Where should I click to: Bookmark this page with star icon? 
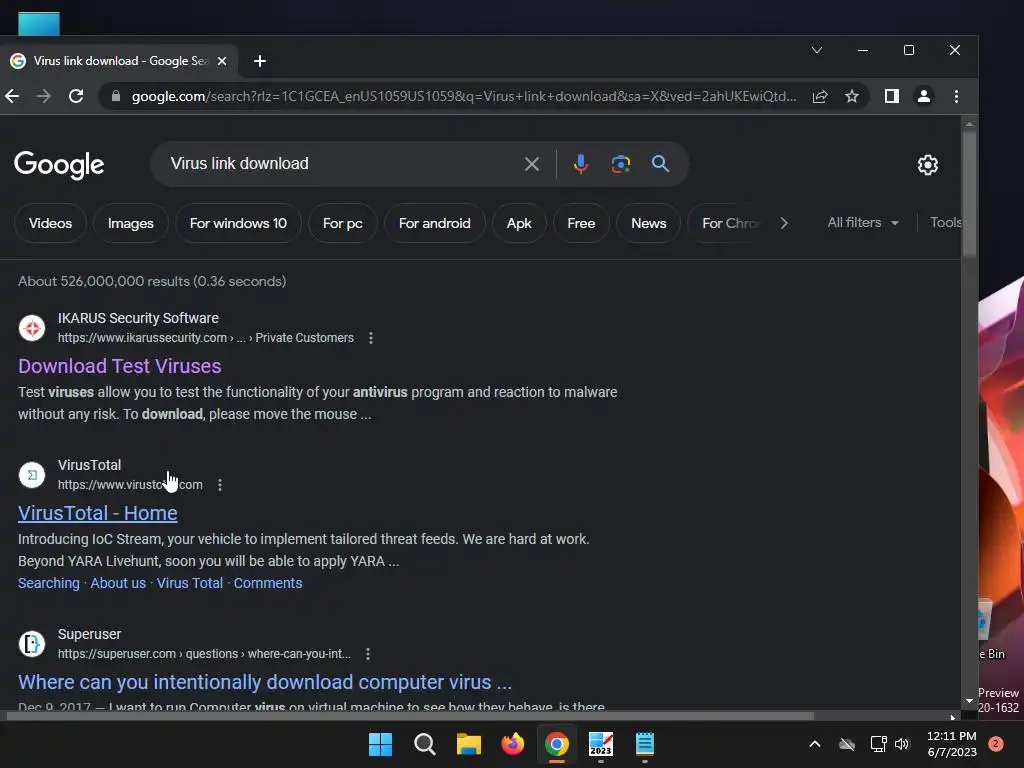point(852,97)
